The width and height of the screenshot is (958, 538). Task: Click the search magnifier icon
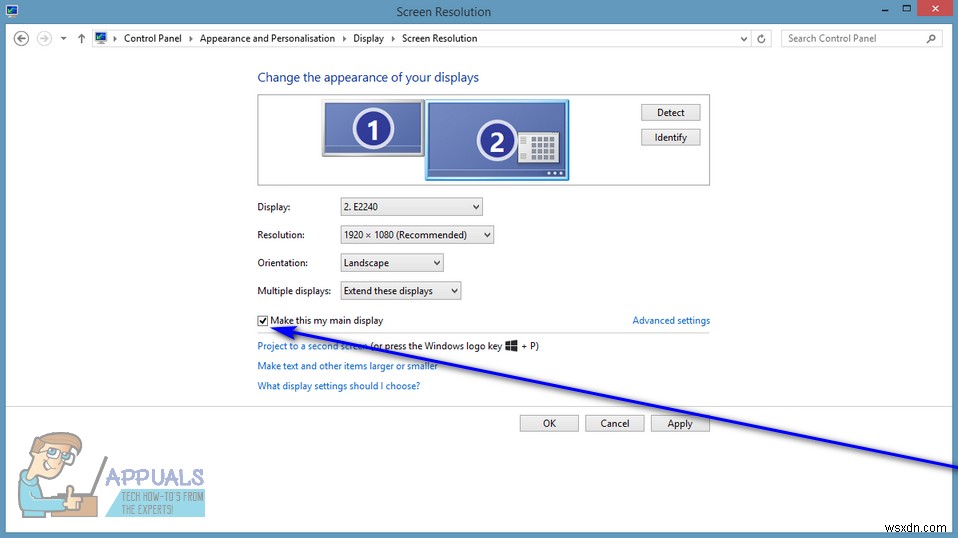(x=931, y=38)
